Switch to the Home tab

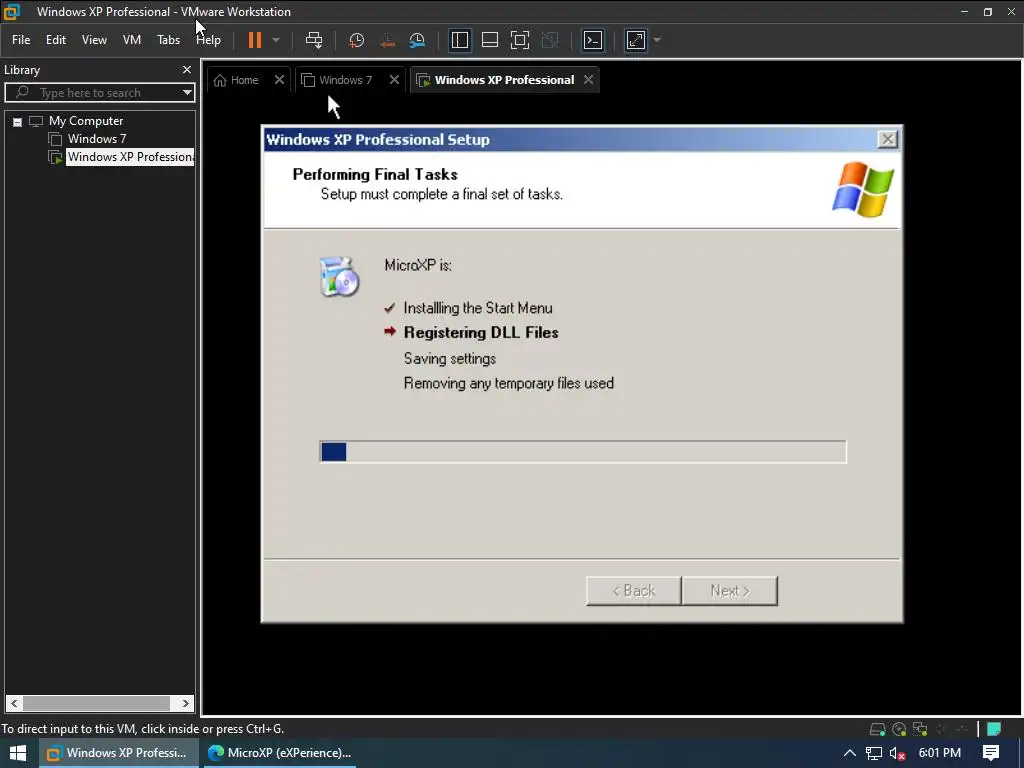click(x=236, y=80)
